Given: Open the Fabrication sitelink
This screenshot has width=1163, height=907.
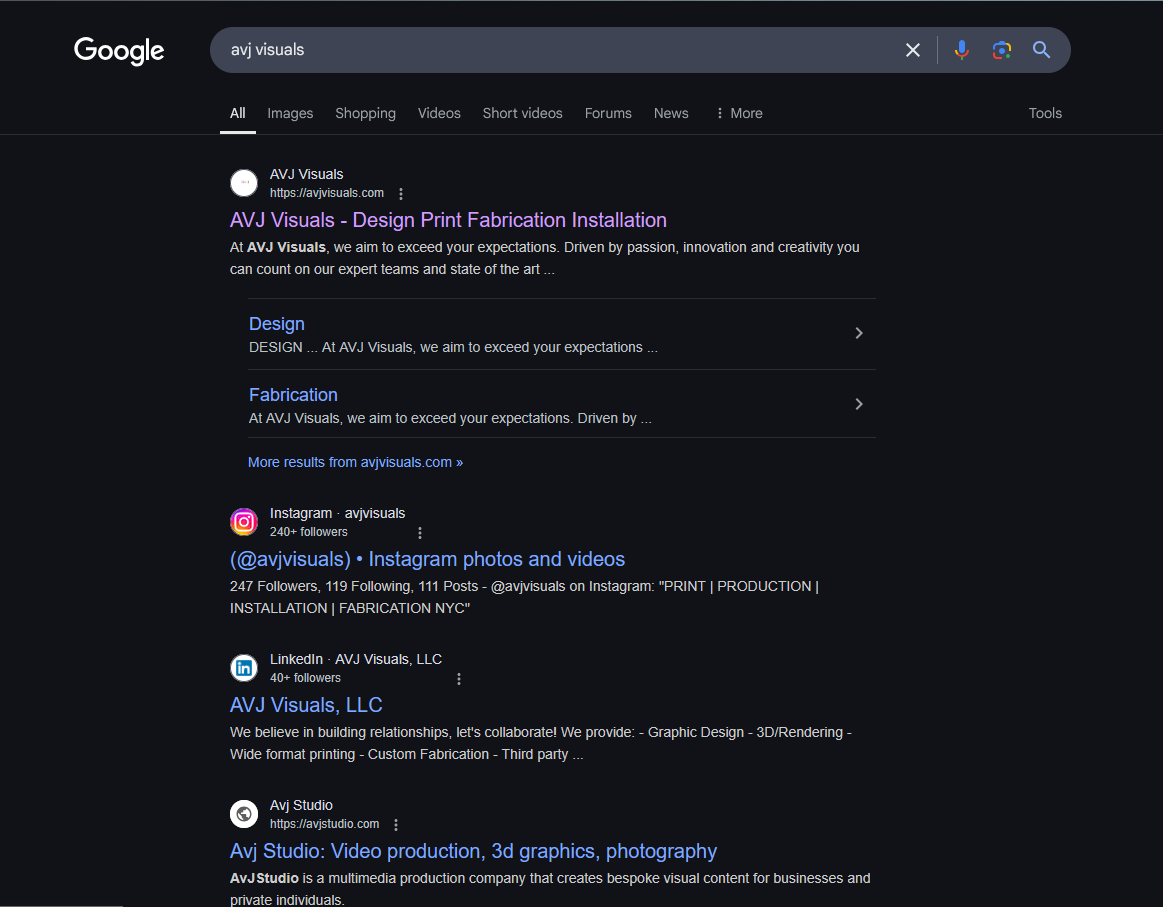Looking at the screenshot, I should 293,395.
